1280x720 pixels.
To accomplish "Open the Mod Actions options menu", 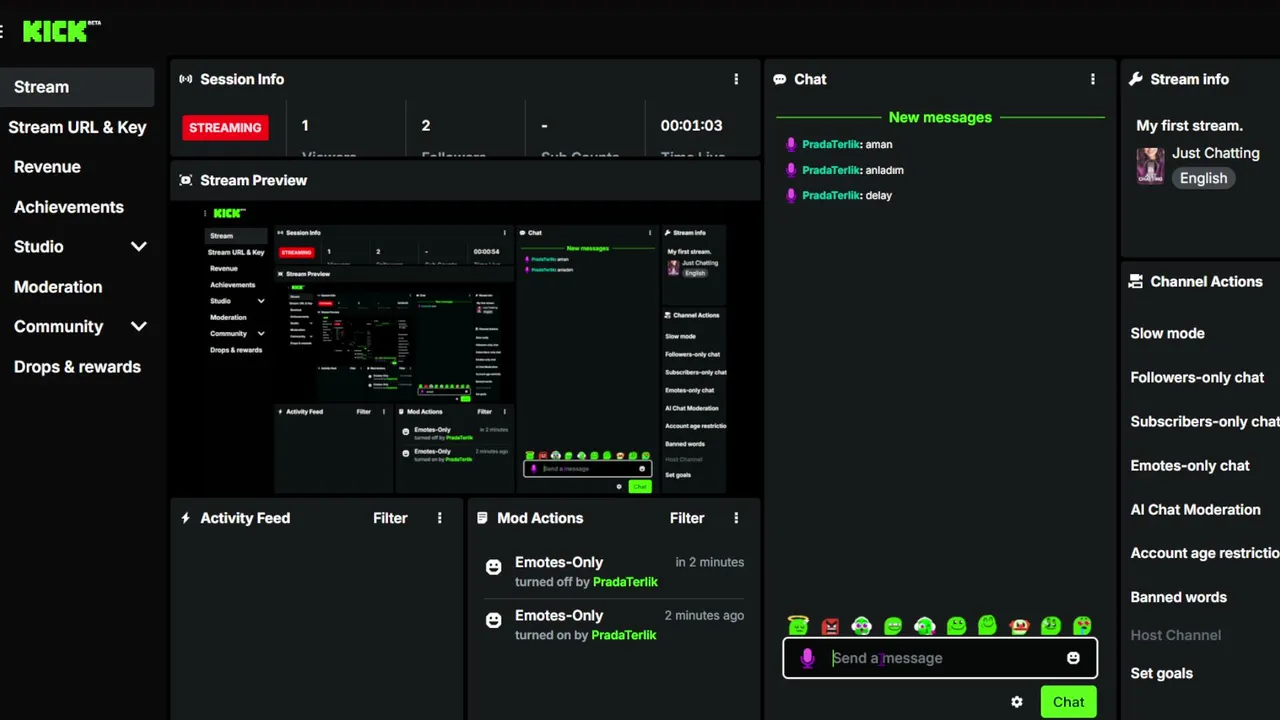I will (736, 518).
